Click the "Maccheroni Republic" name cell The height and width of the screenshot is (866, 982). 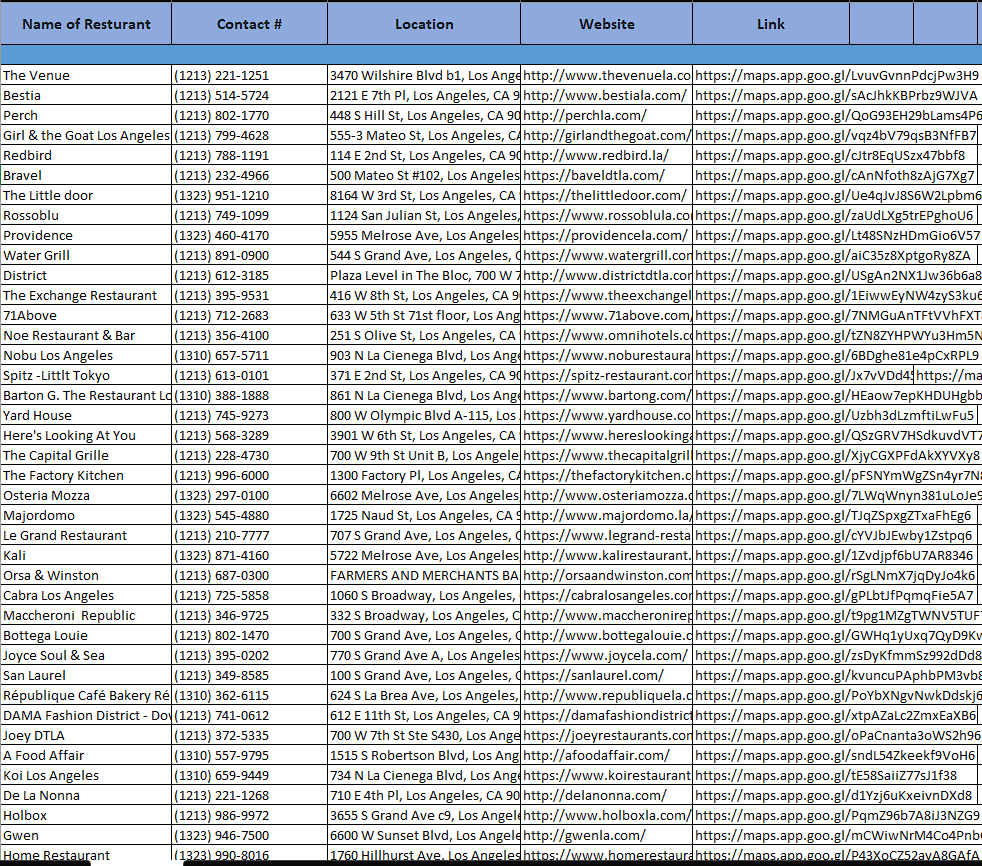pyautogui.click(x=86, y=616)
